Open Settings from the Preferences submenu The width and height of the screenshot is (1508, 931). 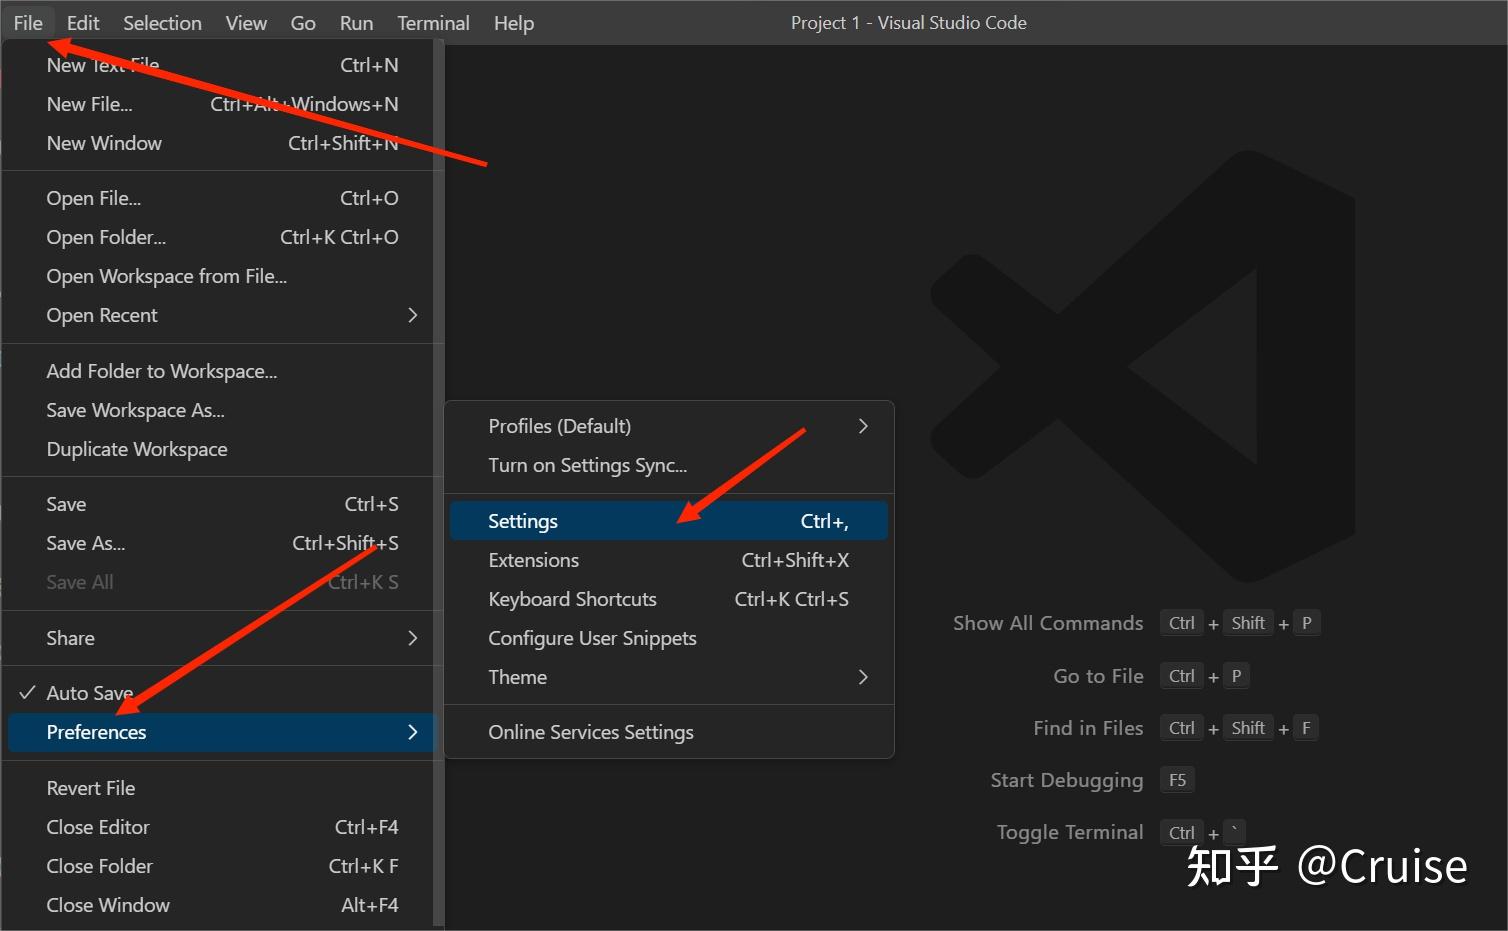[x=522, y=520]
